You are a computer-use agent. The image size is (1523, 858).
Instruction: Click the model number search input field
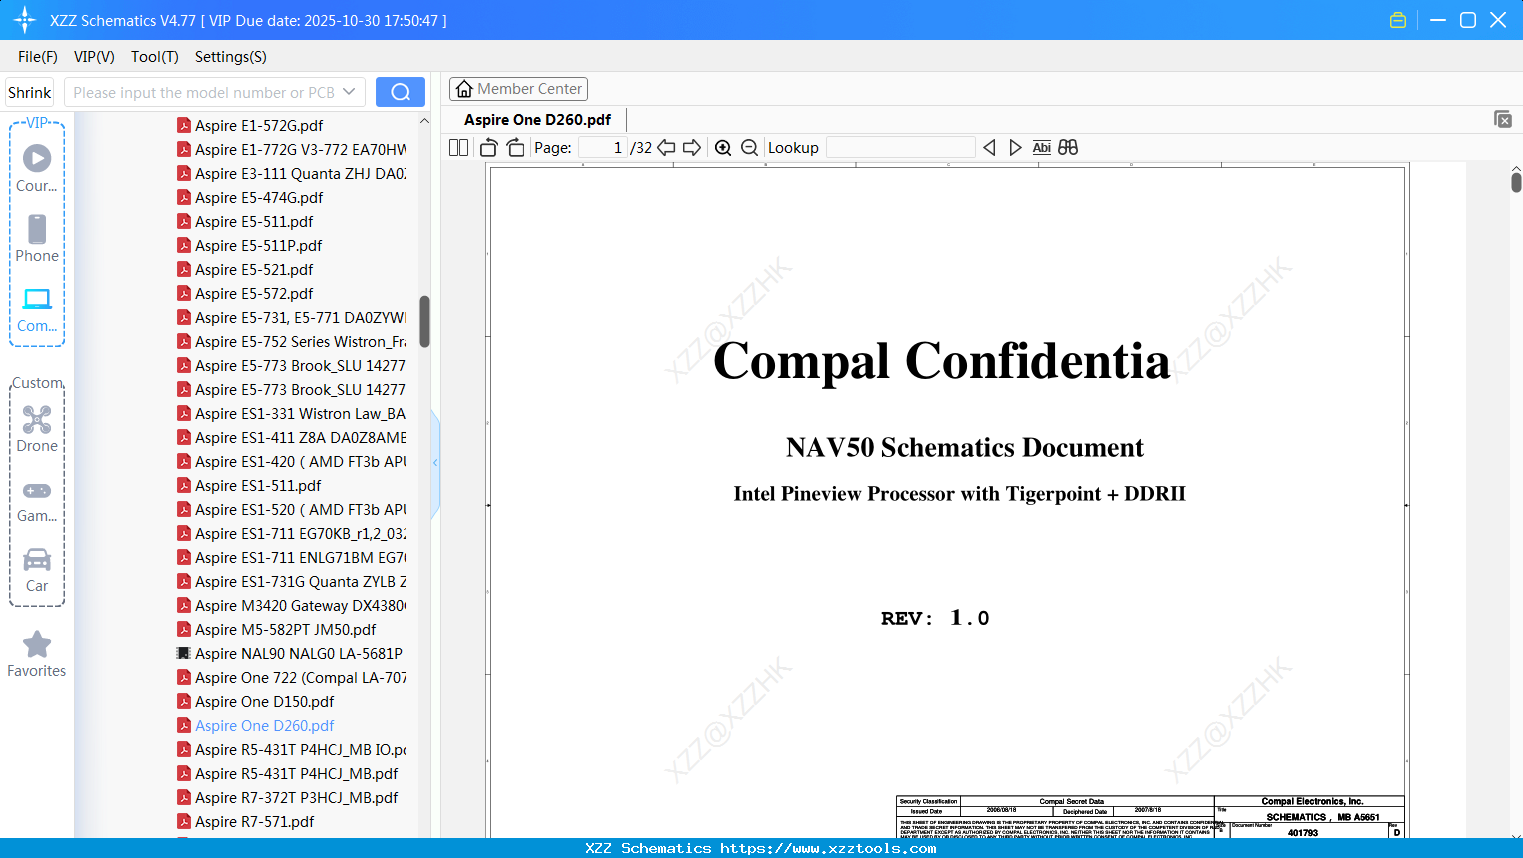(x=203, y=92)
